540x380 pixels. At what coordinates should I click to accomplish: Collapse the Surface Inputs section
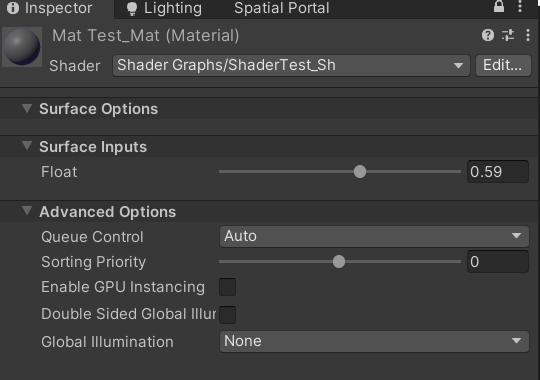pyautogui.click(x=27, y=146)
